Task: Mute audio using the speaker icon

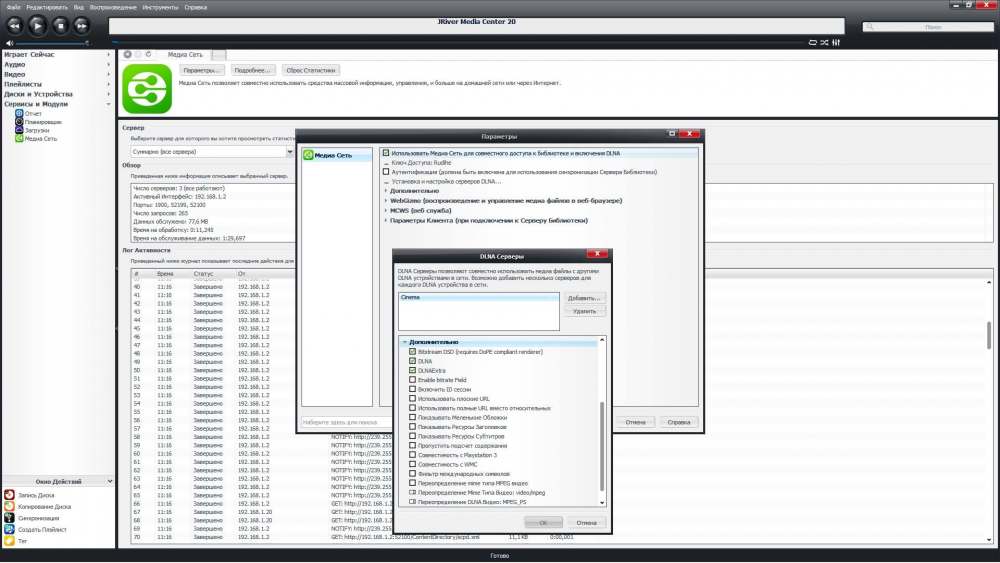Action: click(9, 43)
